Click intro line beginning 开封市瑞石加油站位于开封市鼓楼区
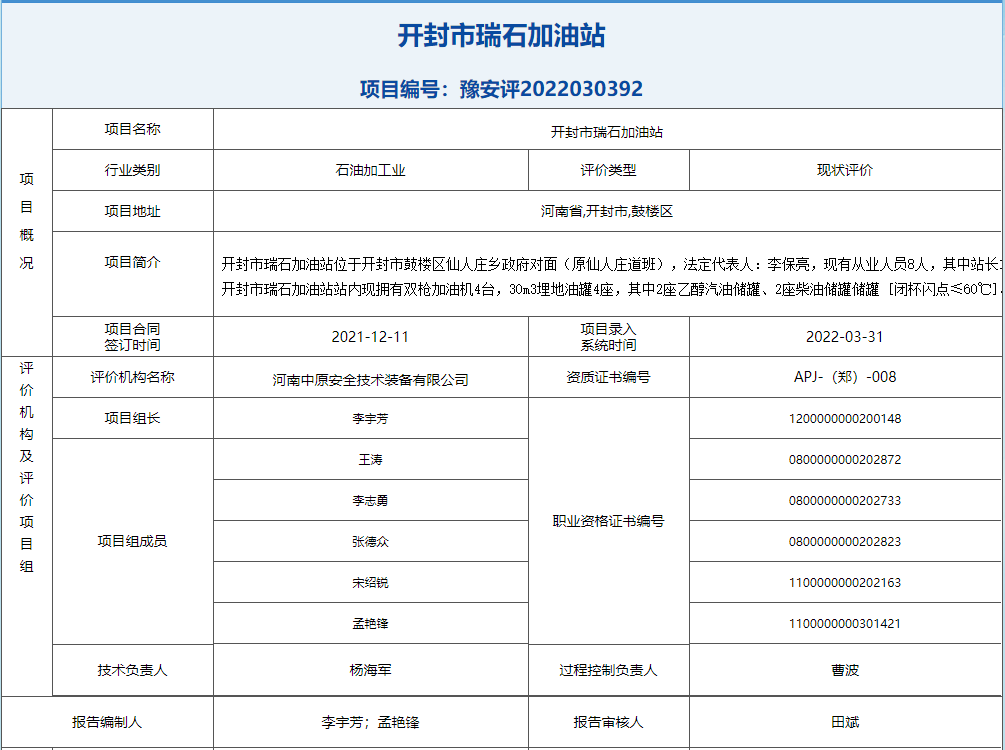 612,264
